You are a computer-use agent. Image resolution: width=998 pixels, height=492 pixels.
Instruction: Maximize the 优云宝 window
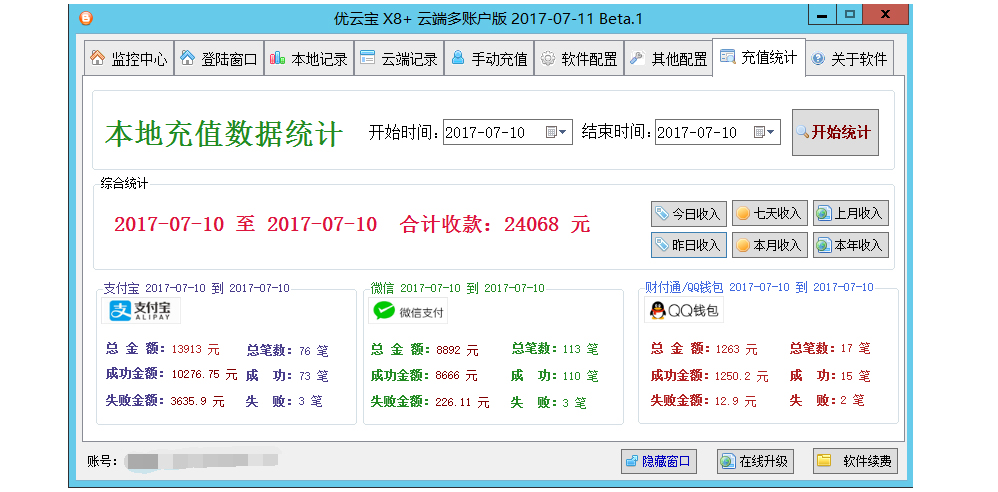coord(850,15)
